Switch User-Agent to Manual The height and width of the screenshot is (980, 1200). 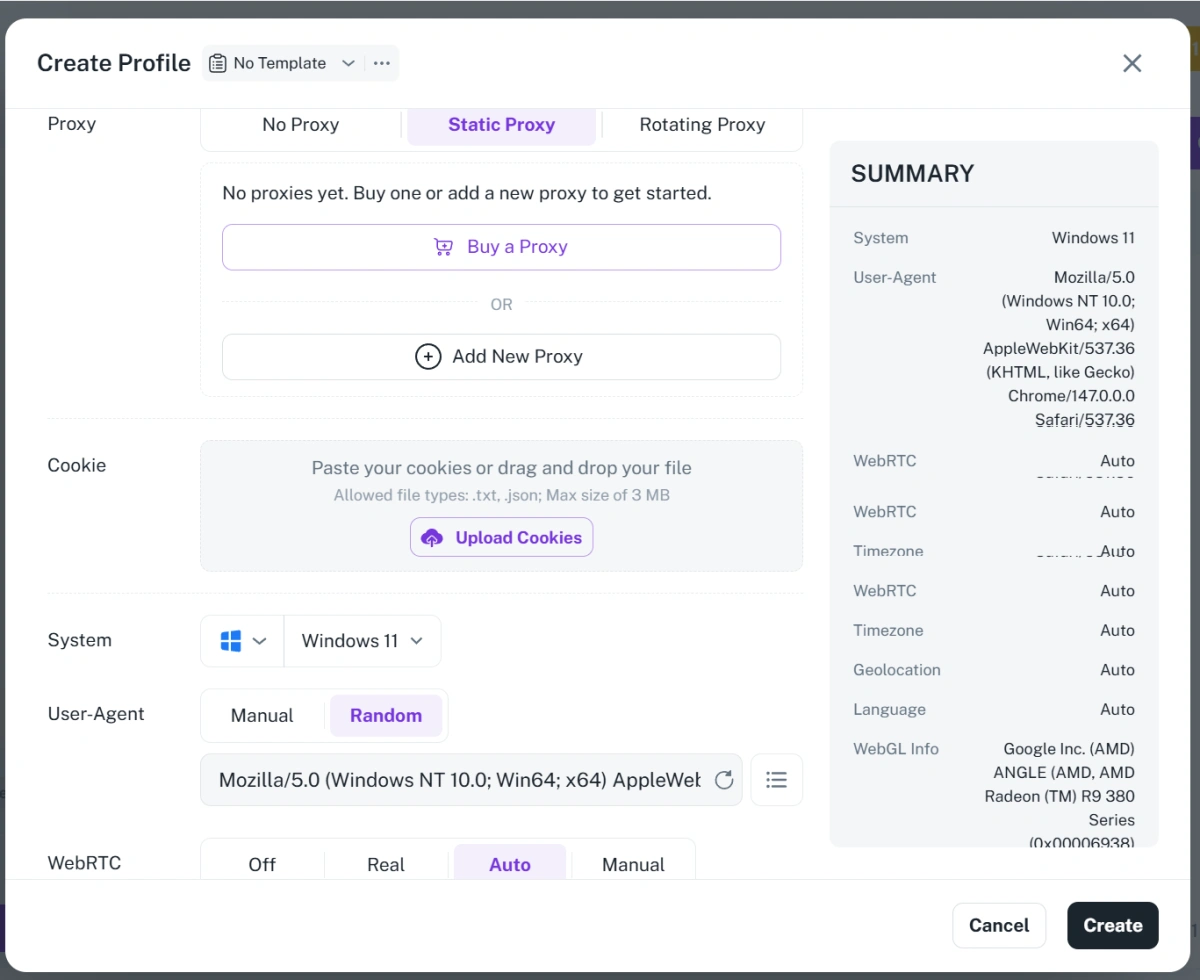pos(262,716)
